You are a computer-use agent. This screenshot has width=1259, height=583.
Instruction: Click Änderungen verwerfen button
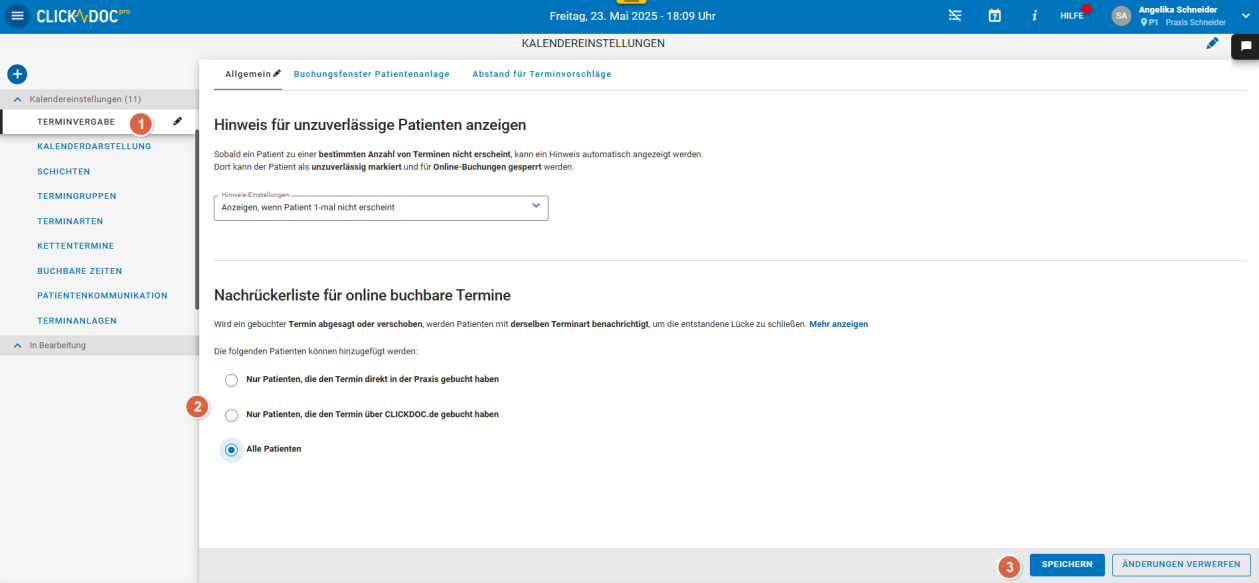click(x=1181, y=565)
